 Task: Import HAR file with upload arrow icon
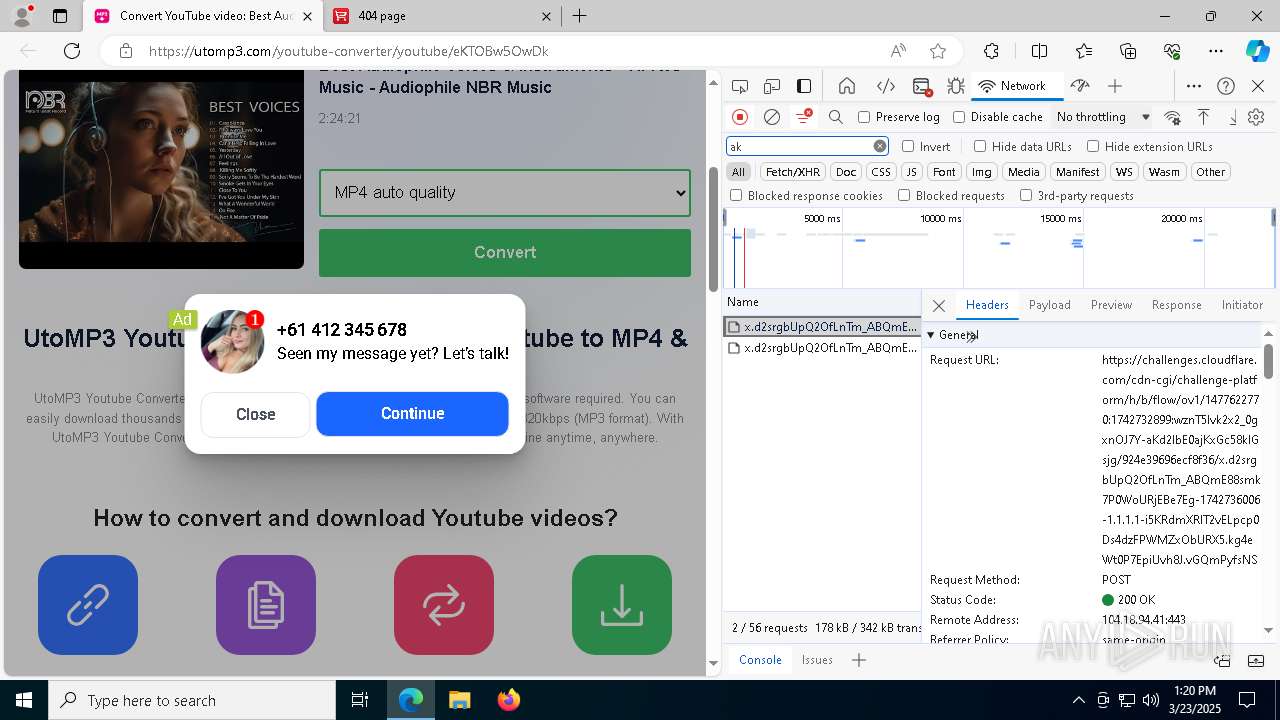pyautogui.click(x=1203, y=117)
